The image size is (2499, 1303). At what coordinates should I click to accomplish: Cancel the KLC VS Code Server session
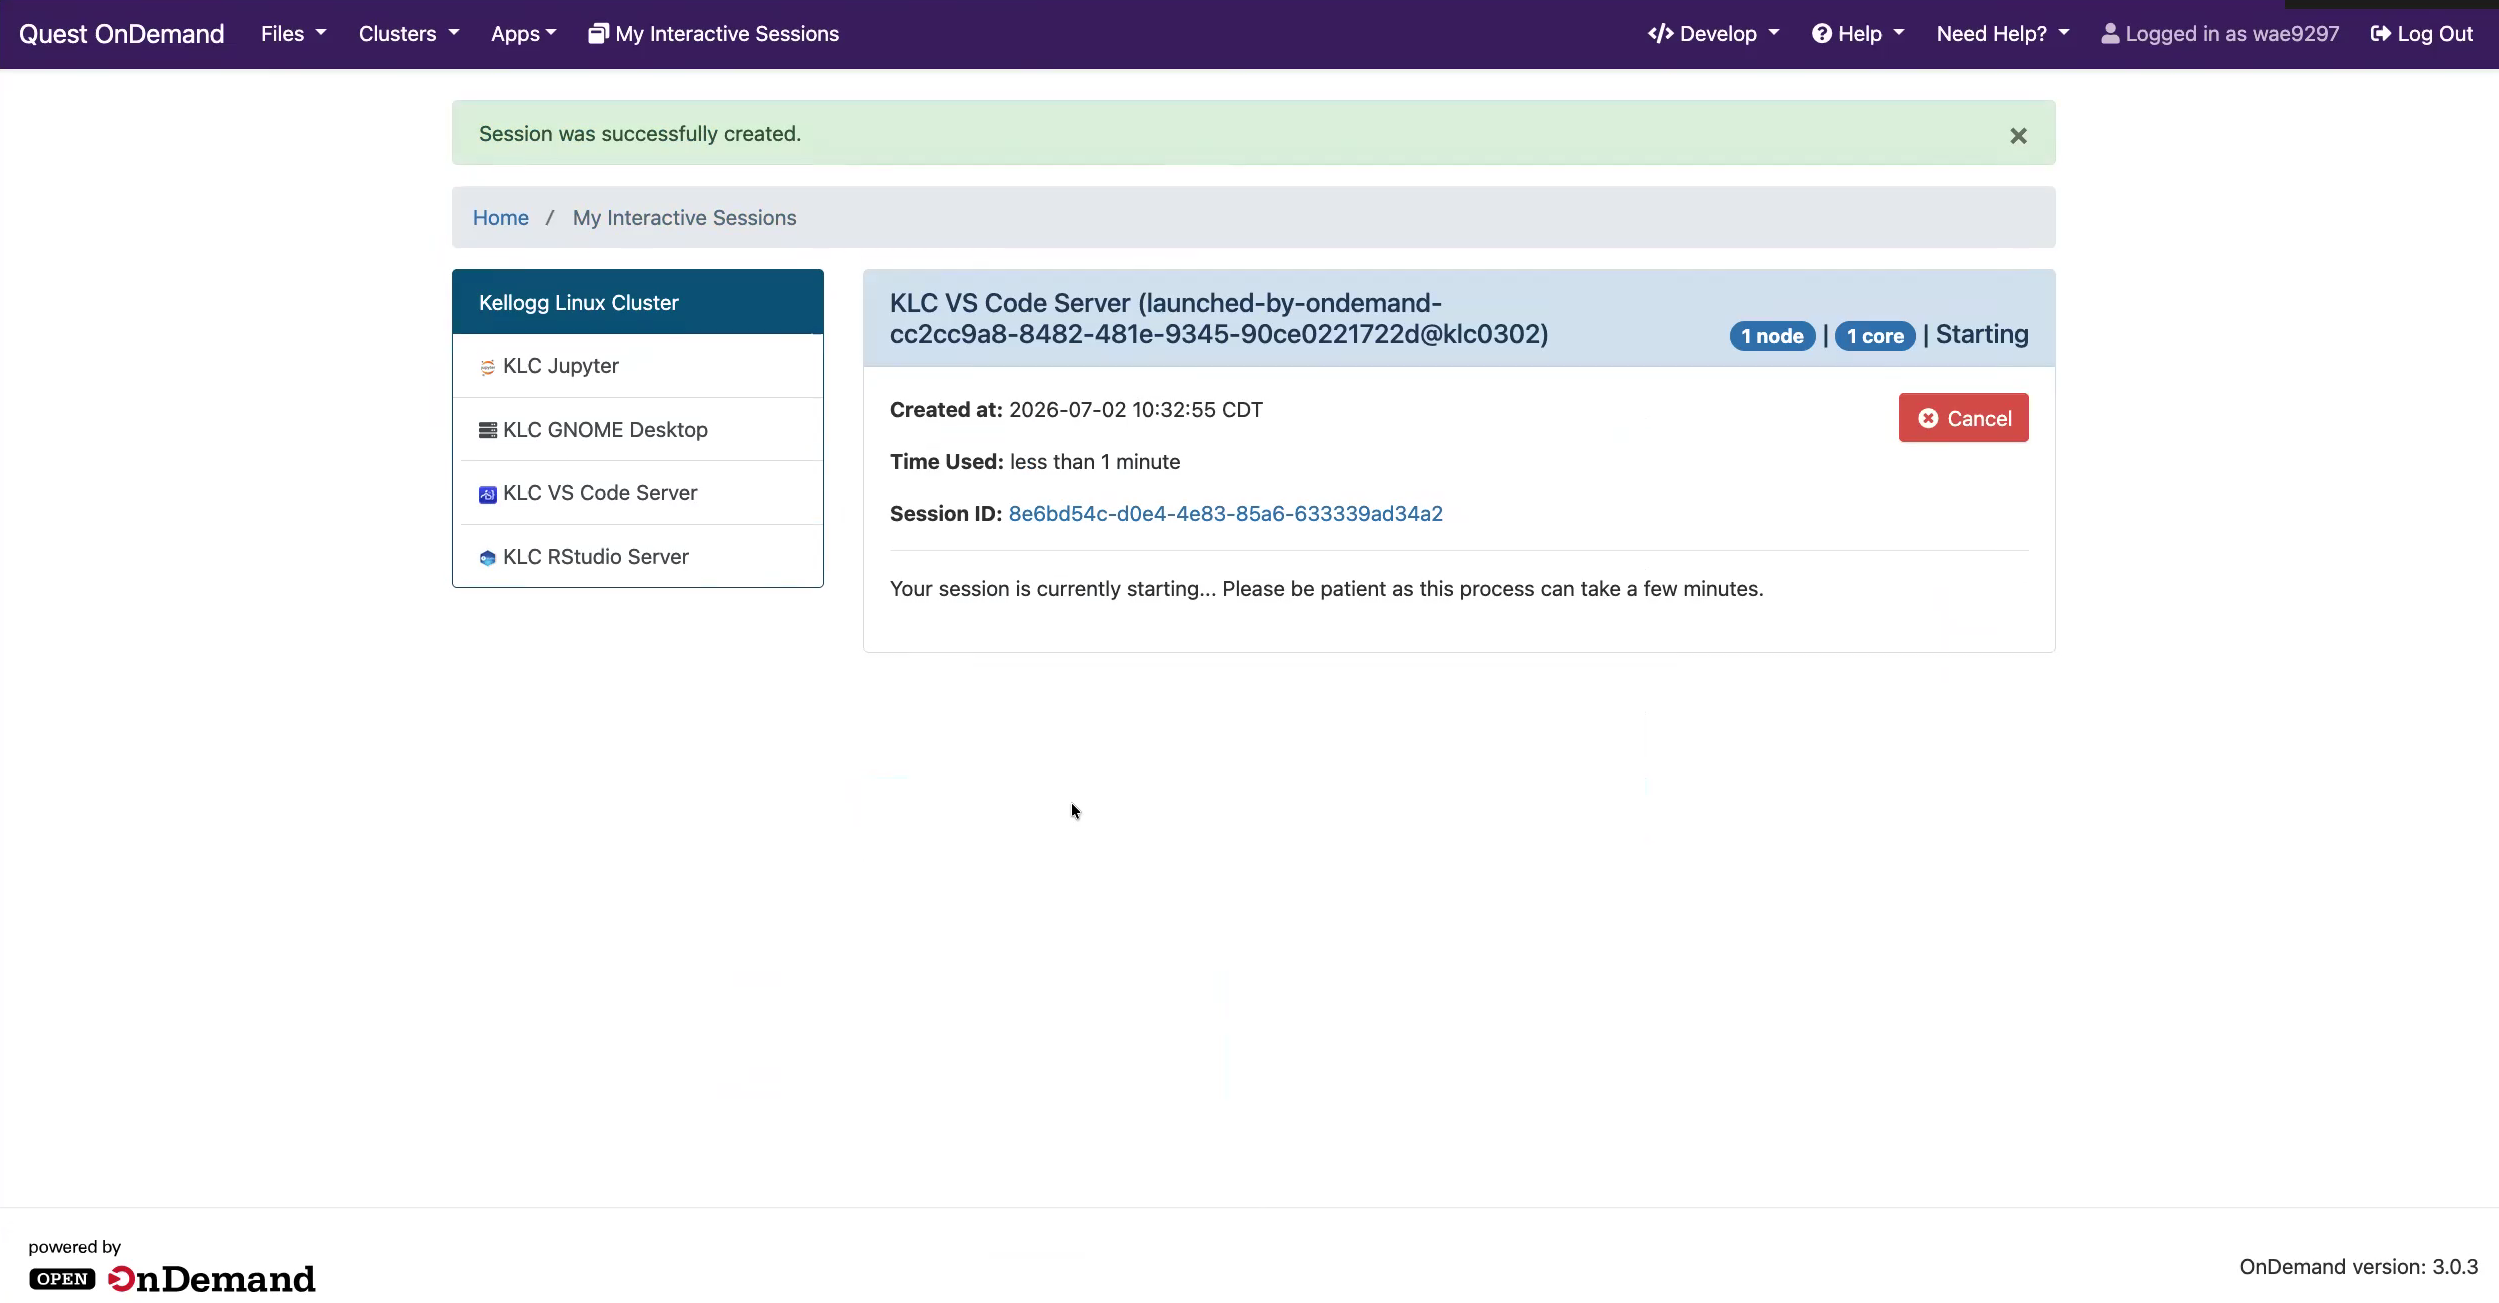pyautogui.click(x=1963, y=418)
